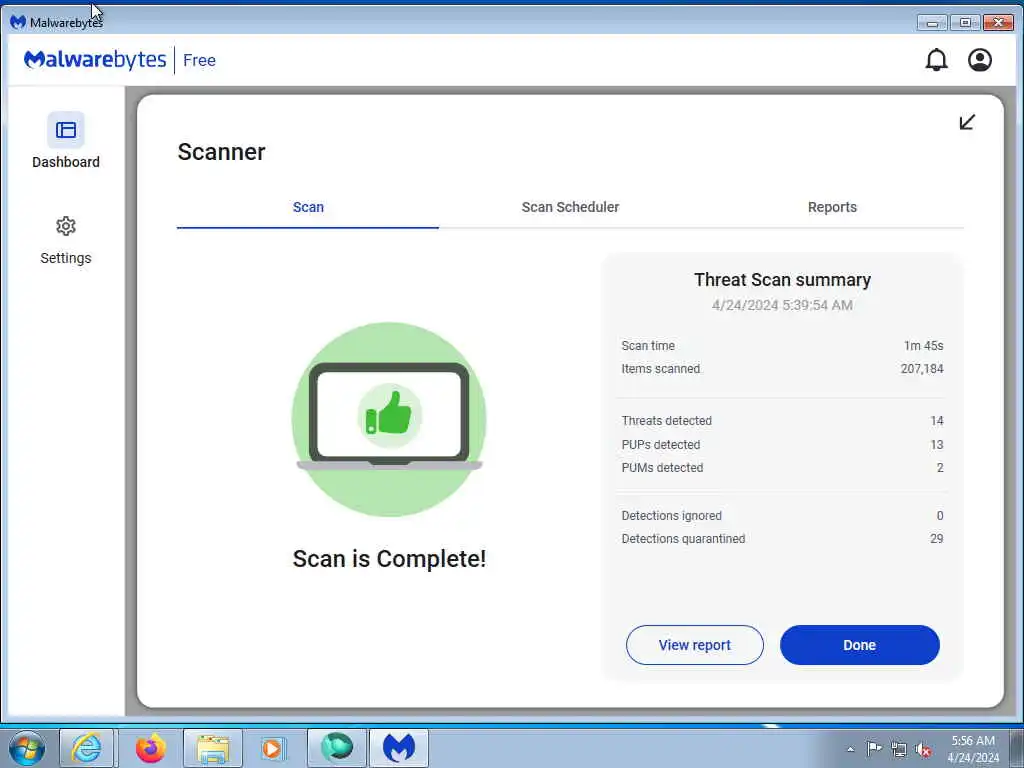Click the Done button
The width and height of the screenshot is (1024, 768).
click(x=859, y=645)
